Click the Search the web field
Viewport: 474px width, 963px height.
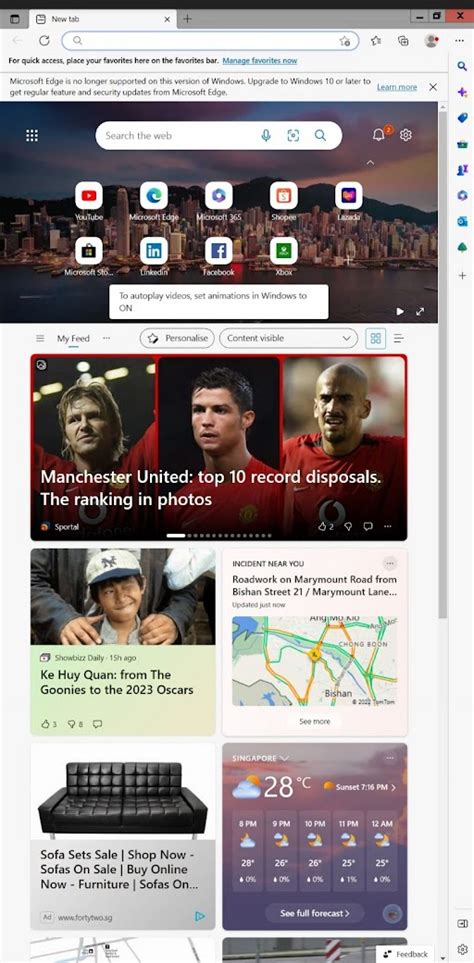178,136
